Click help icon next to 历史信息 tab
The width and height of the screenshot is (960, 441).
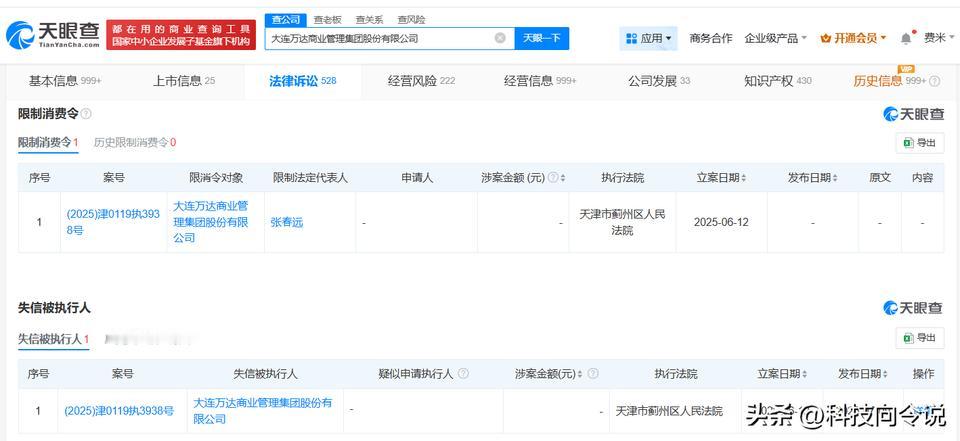point(935,81)
